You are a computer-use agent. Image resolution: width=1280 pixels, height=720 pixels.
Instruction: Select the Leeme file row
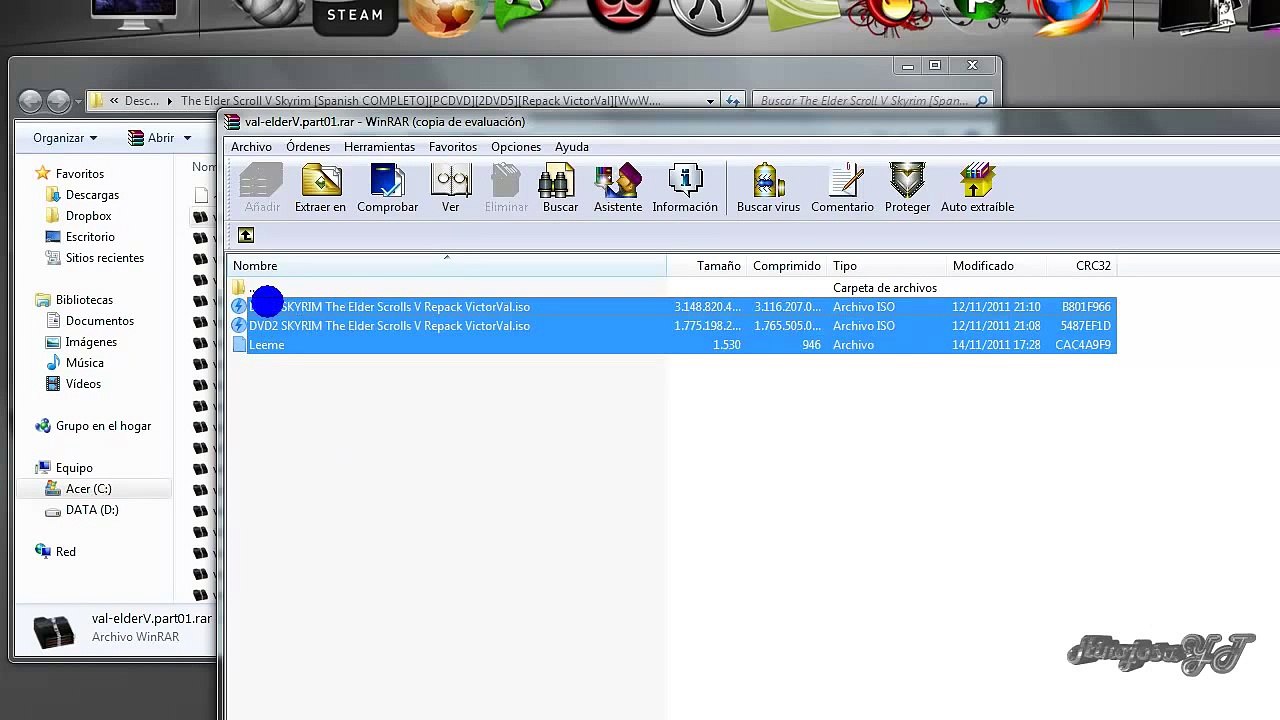click(x=673, y=345)
